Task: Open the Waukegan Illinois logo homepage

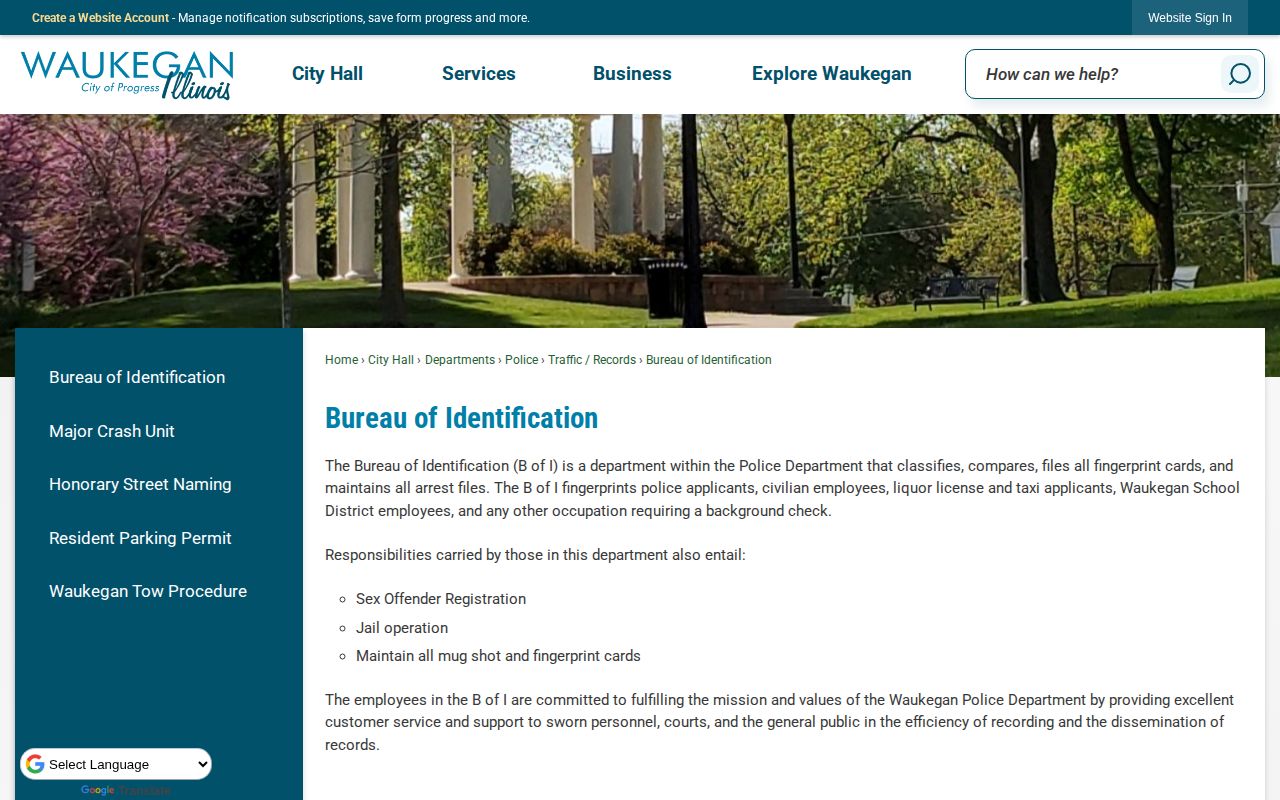Action: tap(127, 75)
